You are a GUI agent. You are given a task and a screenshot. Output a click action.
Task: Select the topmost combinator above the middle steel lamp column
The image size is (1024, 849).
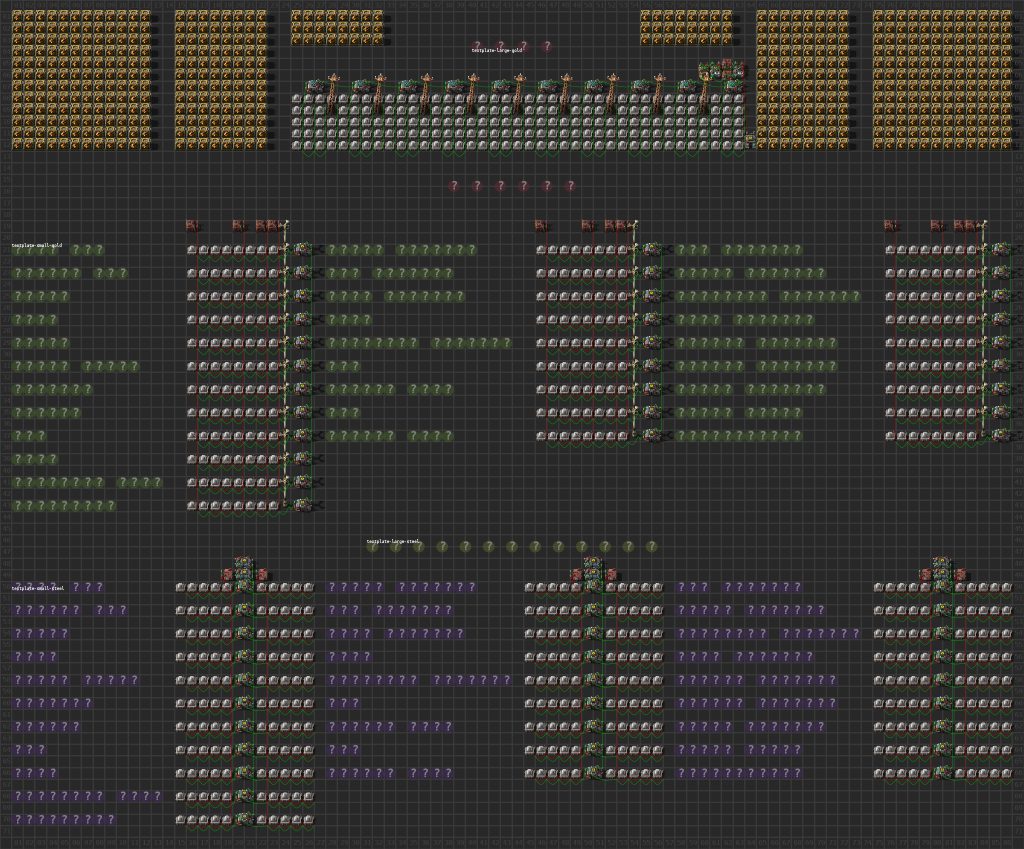pos(592,563)
